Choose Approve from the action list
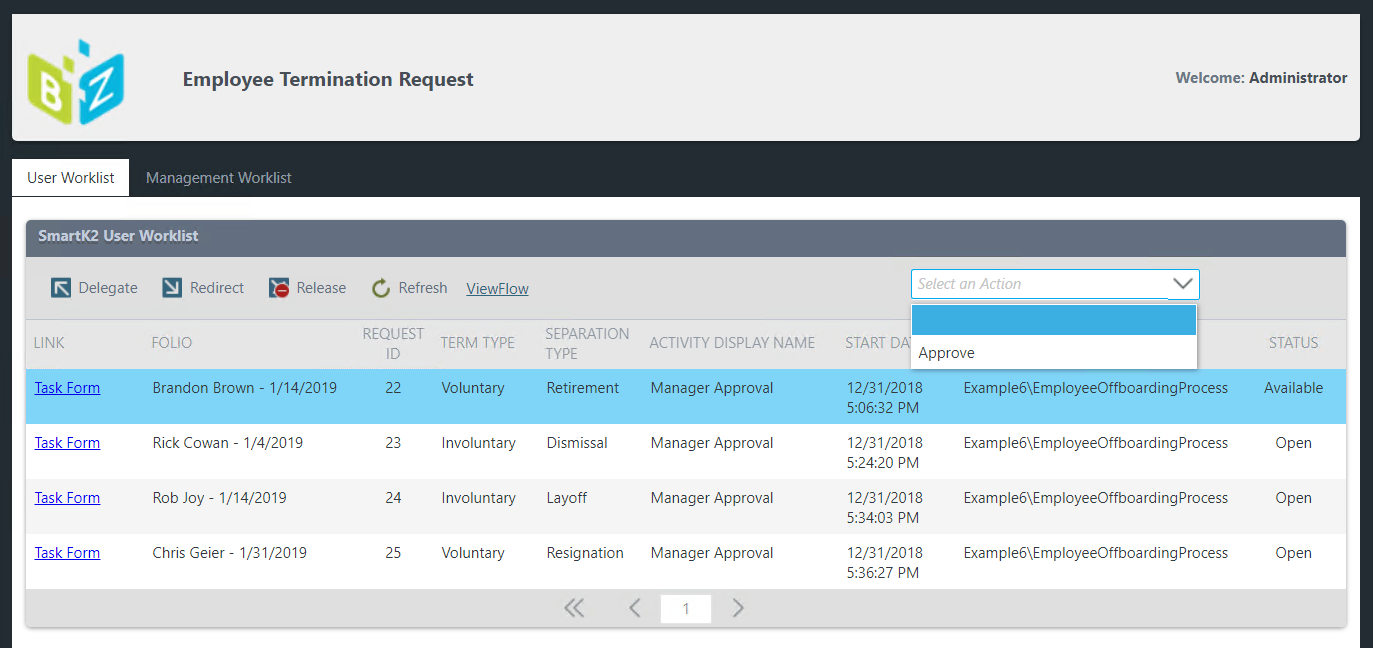Image resolution: width=1373 pixels, height=648 pixels. (1054, 353)
